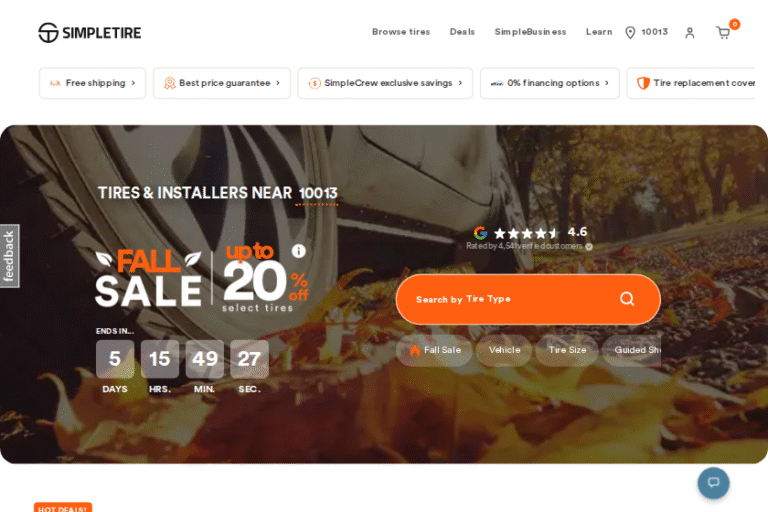The width and height of the screenshot is (768, 512).
Task: Open the Learn menu
Action: (599, 32)
